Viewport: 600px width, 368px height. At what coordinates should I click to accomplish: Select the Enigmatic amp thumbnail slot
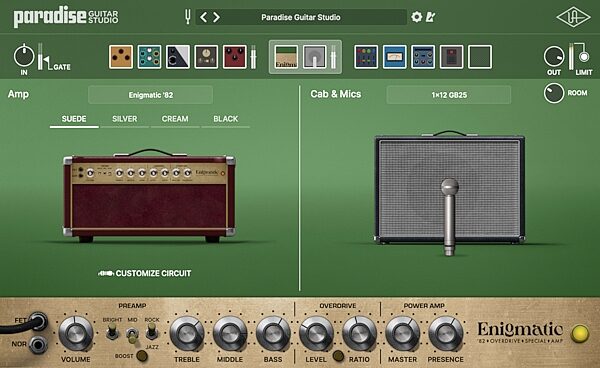(x=286, y=57)
